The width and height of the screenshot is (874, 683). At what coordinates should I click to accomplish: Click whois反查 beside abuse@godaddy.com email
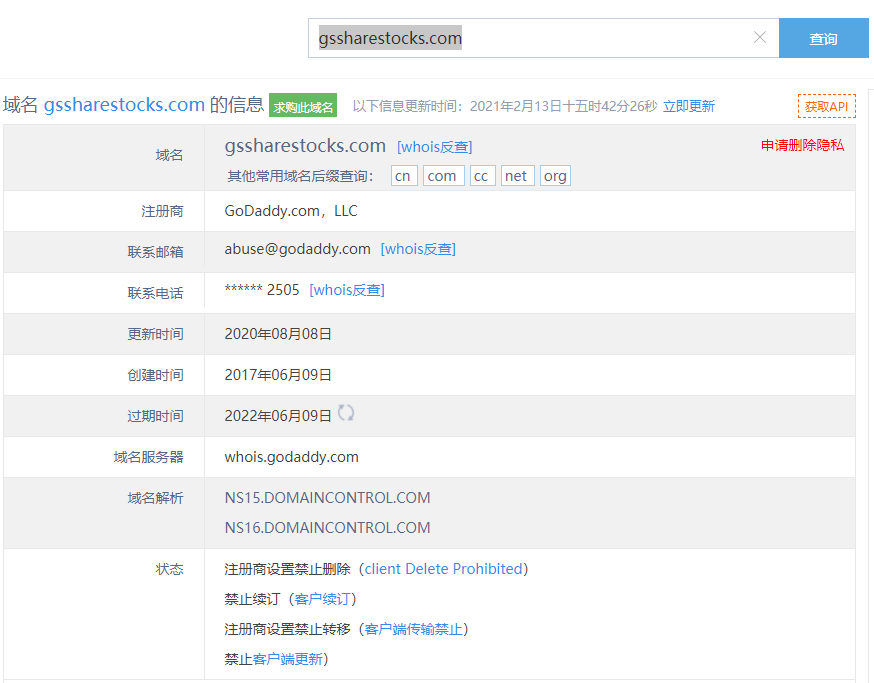coord(418,249)
